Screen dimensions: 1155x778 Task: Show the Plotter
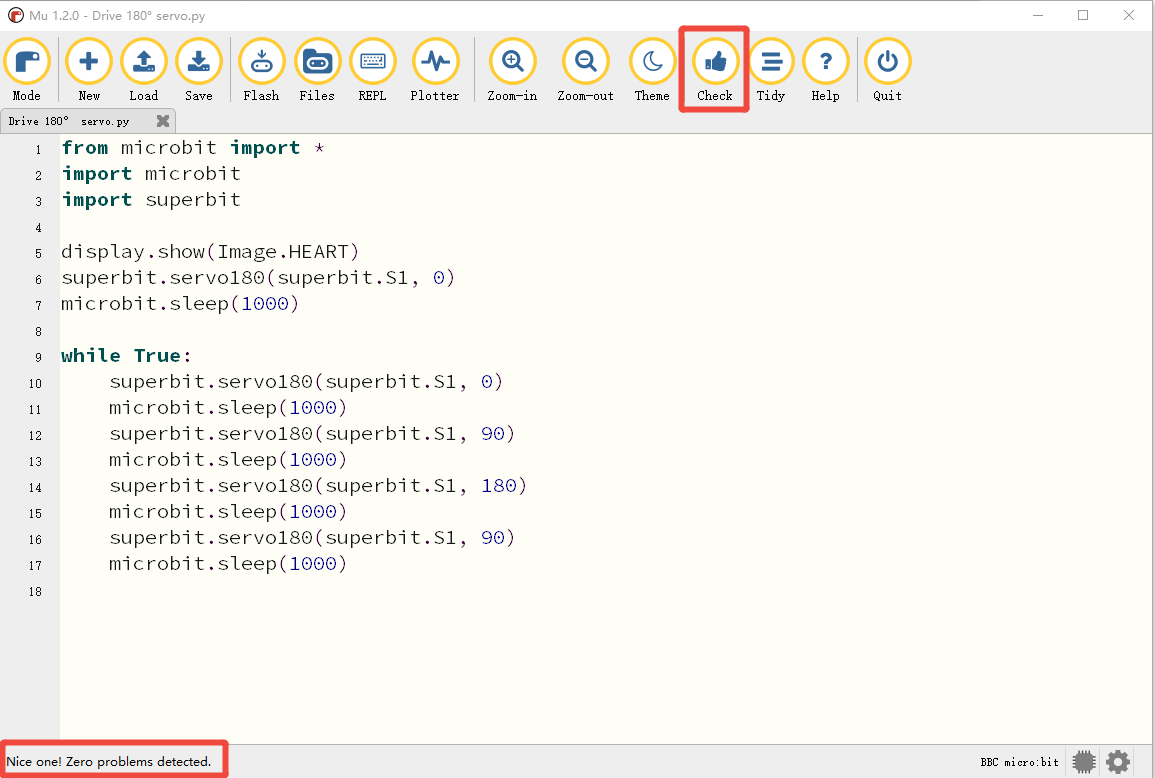pyautogui.click(x=435, y=71)
